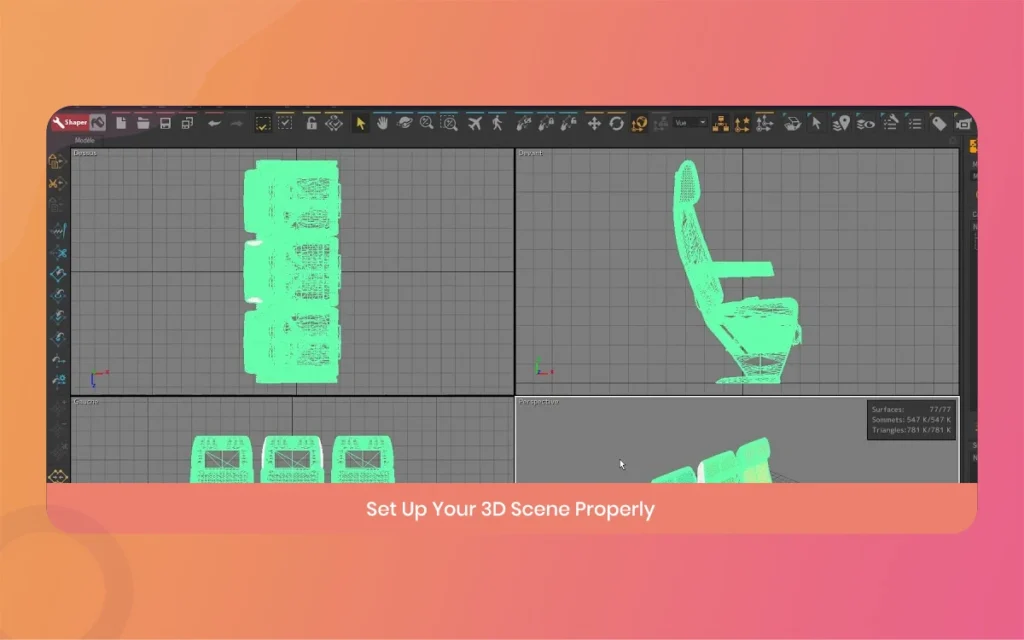Image resolution: width=1024 pixels, height=640 pixels.
Task: Save with the floppy disk icon
Action: 165,123
